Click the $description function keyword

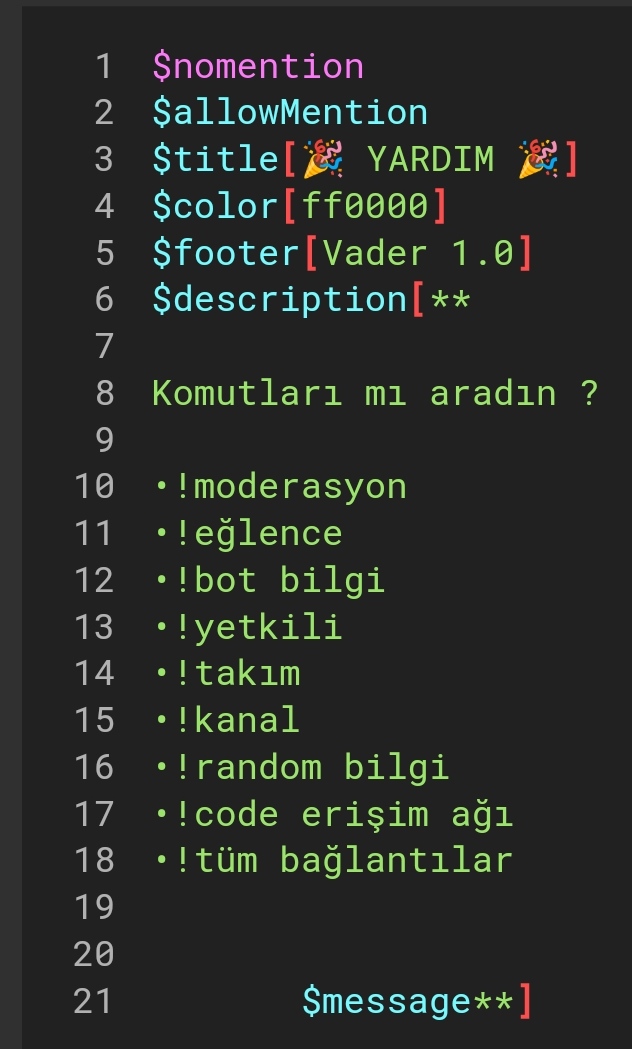(x=280, y=299)
